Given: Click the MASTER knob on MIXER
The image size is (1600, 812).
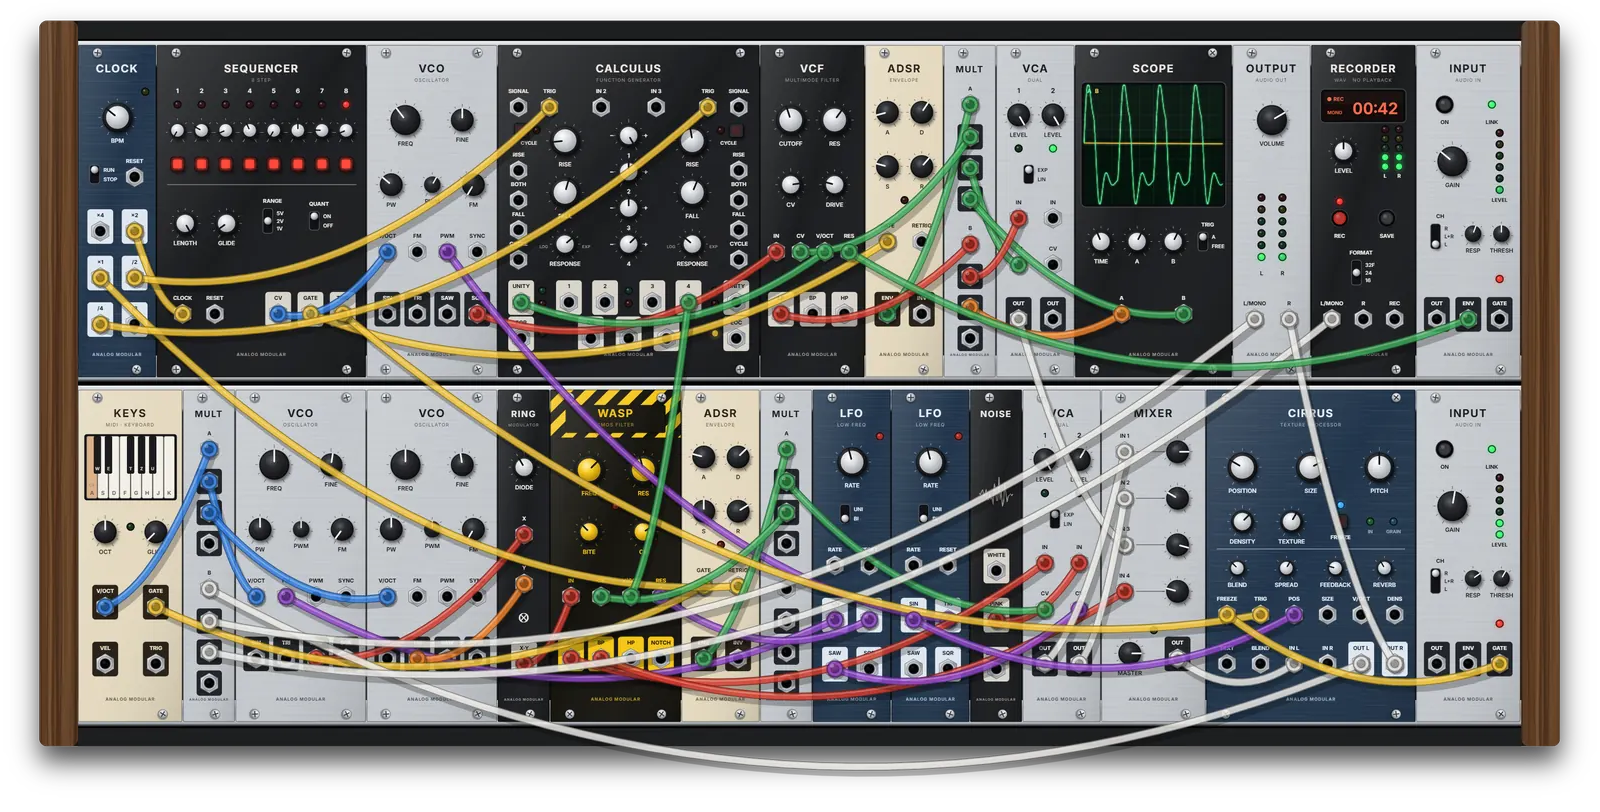Looking at the screenshot, I should coord(1130,653).
